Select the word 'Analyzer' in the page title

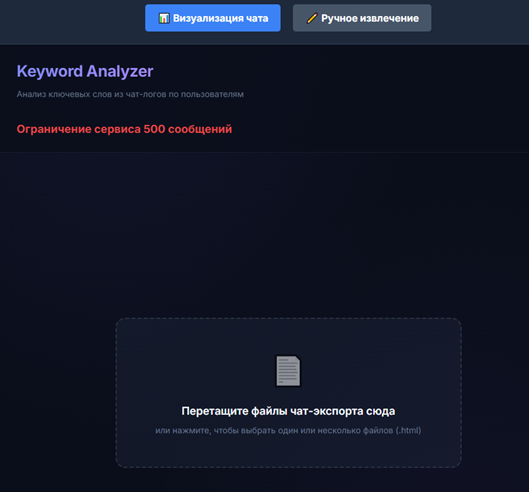point(120,72)
